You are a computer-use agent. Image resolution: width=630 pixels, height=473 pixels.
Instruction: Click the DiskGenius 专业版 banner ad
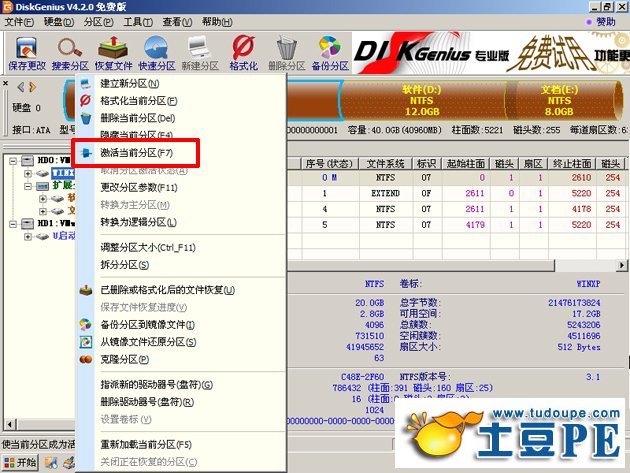click(x=491, y=53)
